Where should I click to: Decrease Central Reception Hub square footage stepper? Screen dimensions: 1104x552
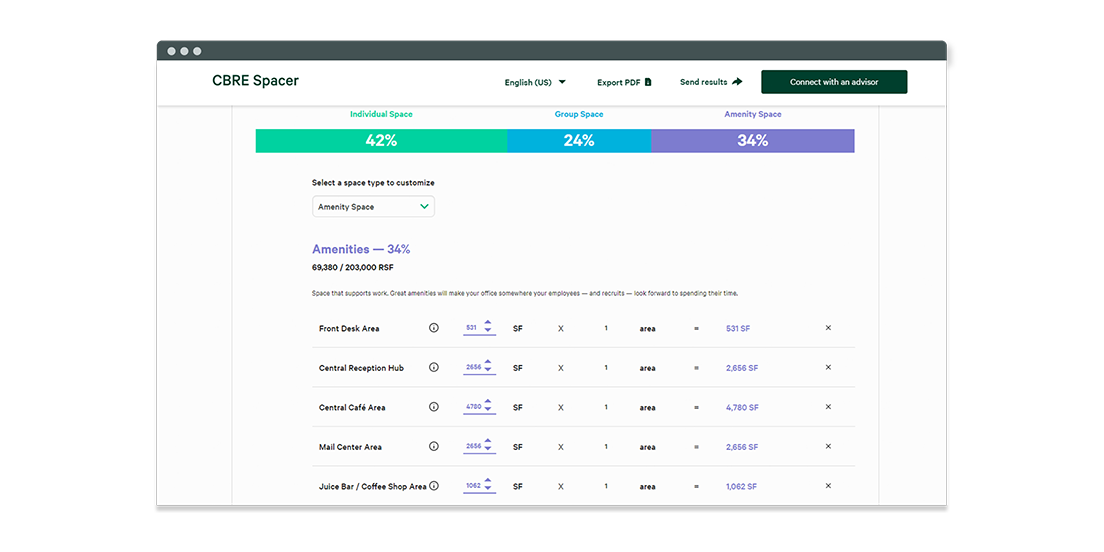click(488, 372)
